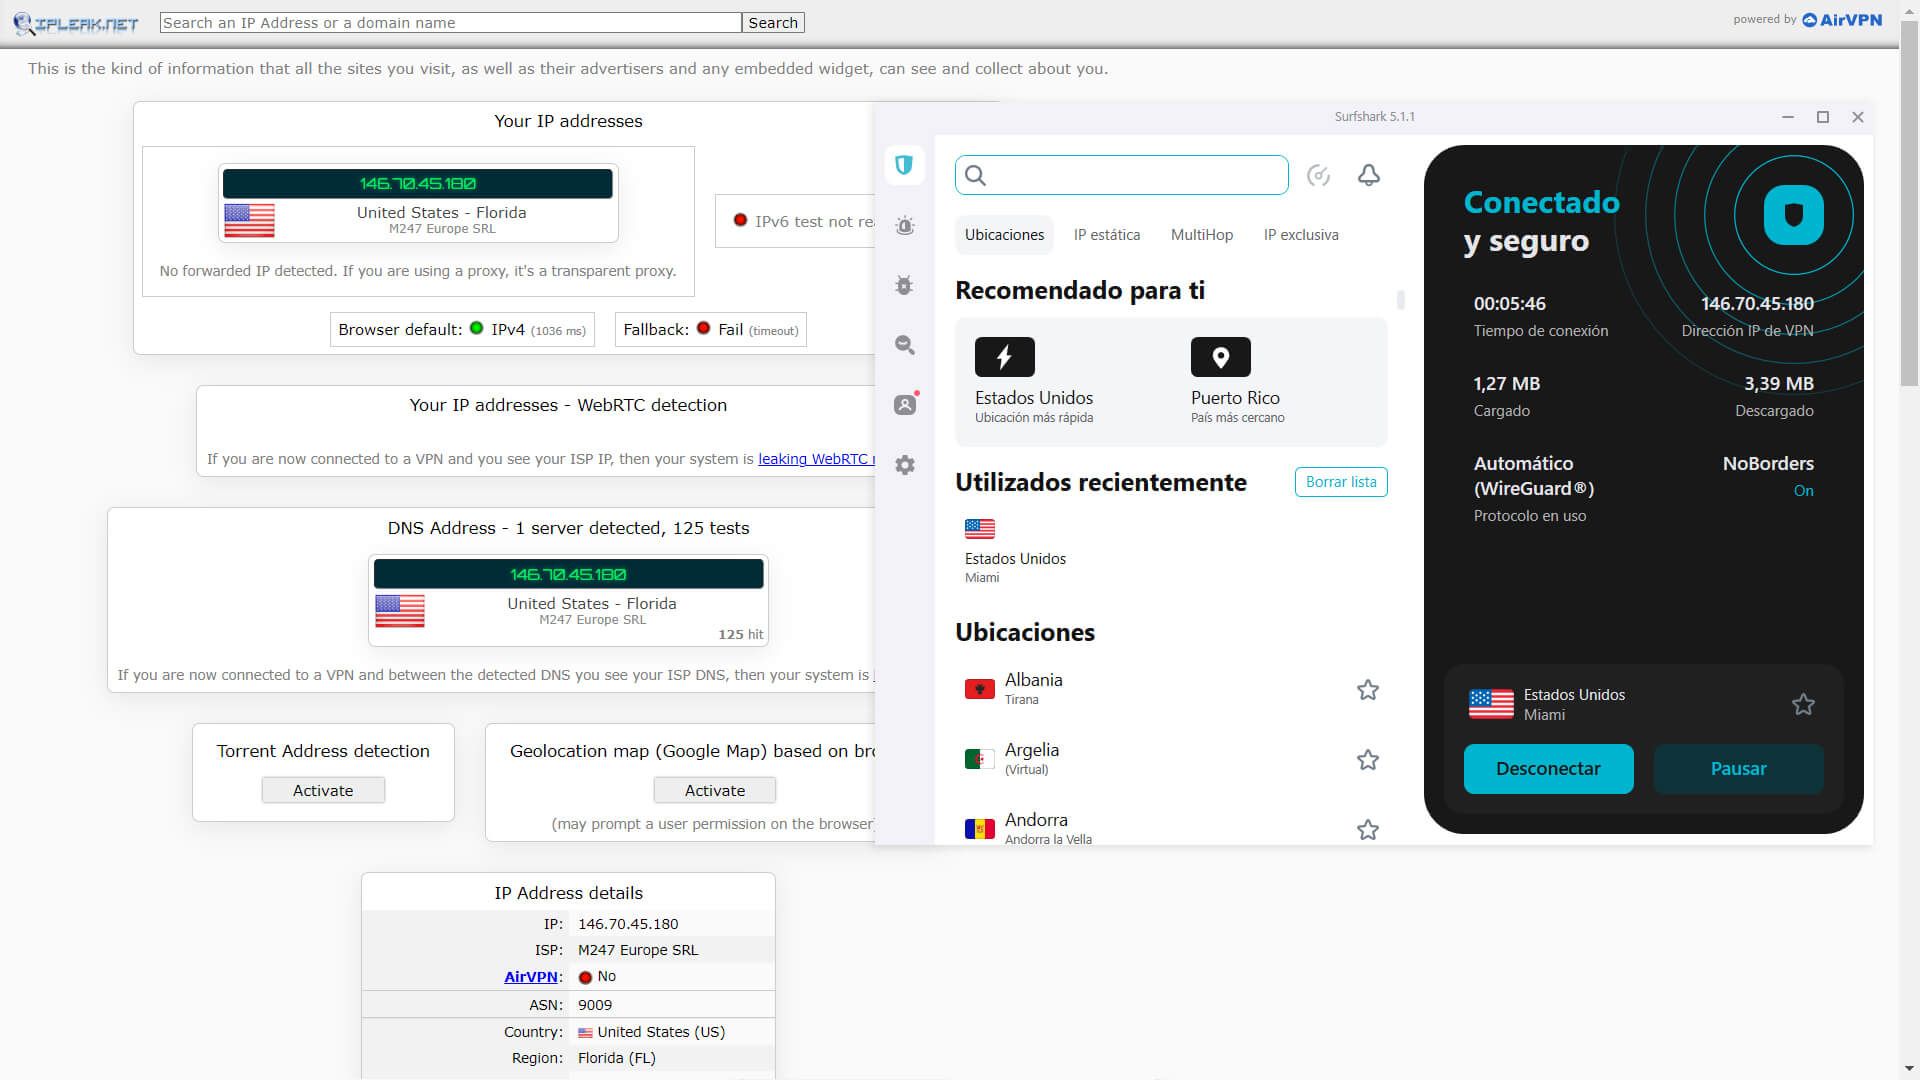
Task: Click the Desconectar button
Action: [x=1549, y=769]
